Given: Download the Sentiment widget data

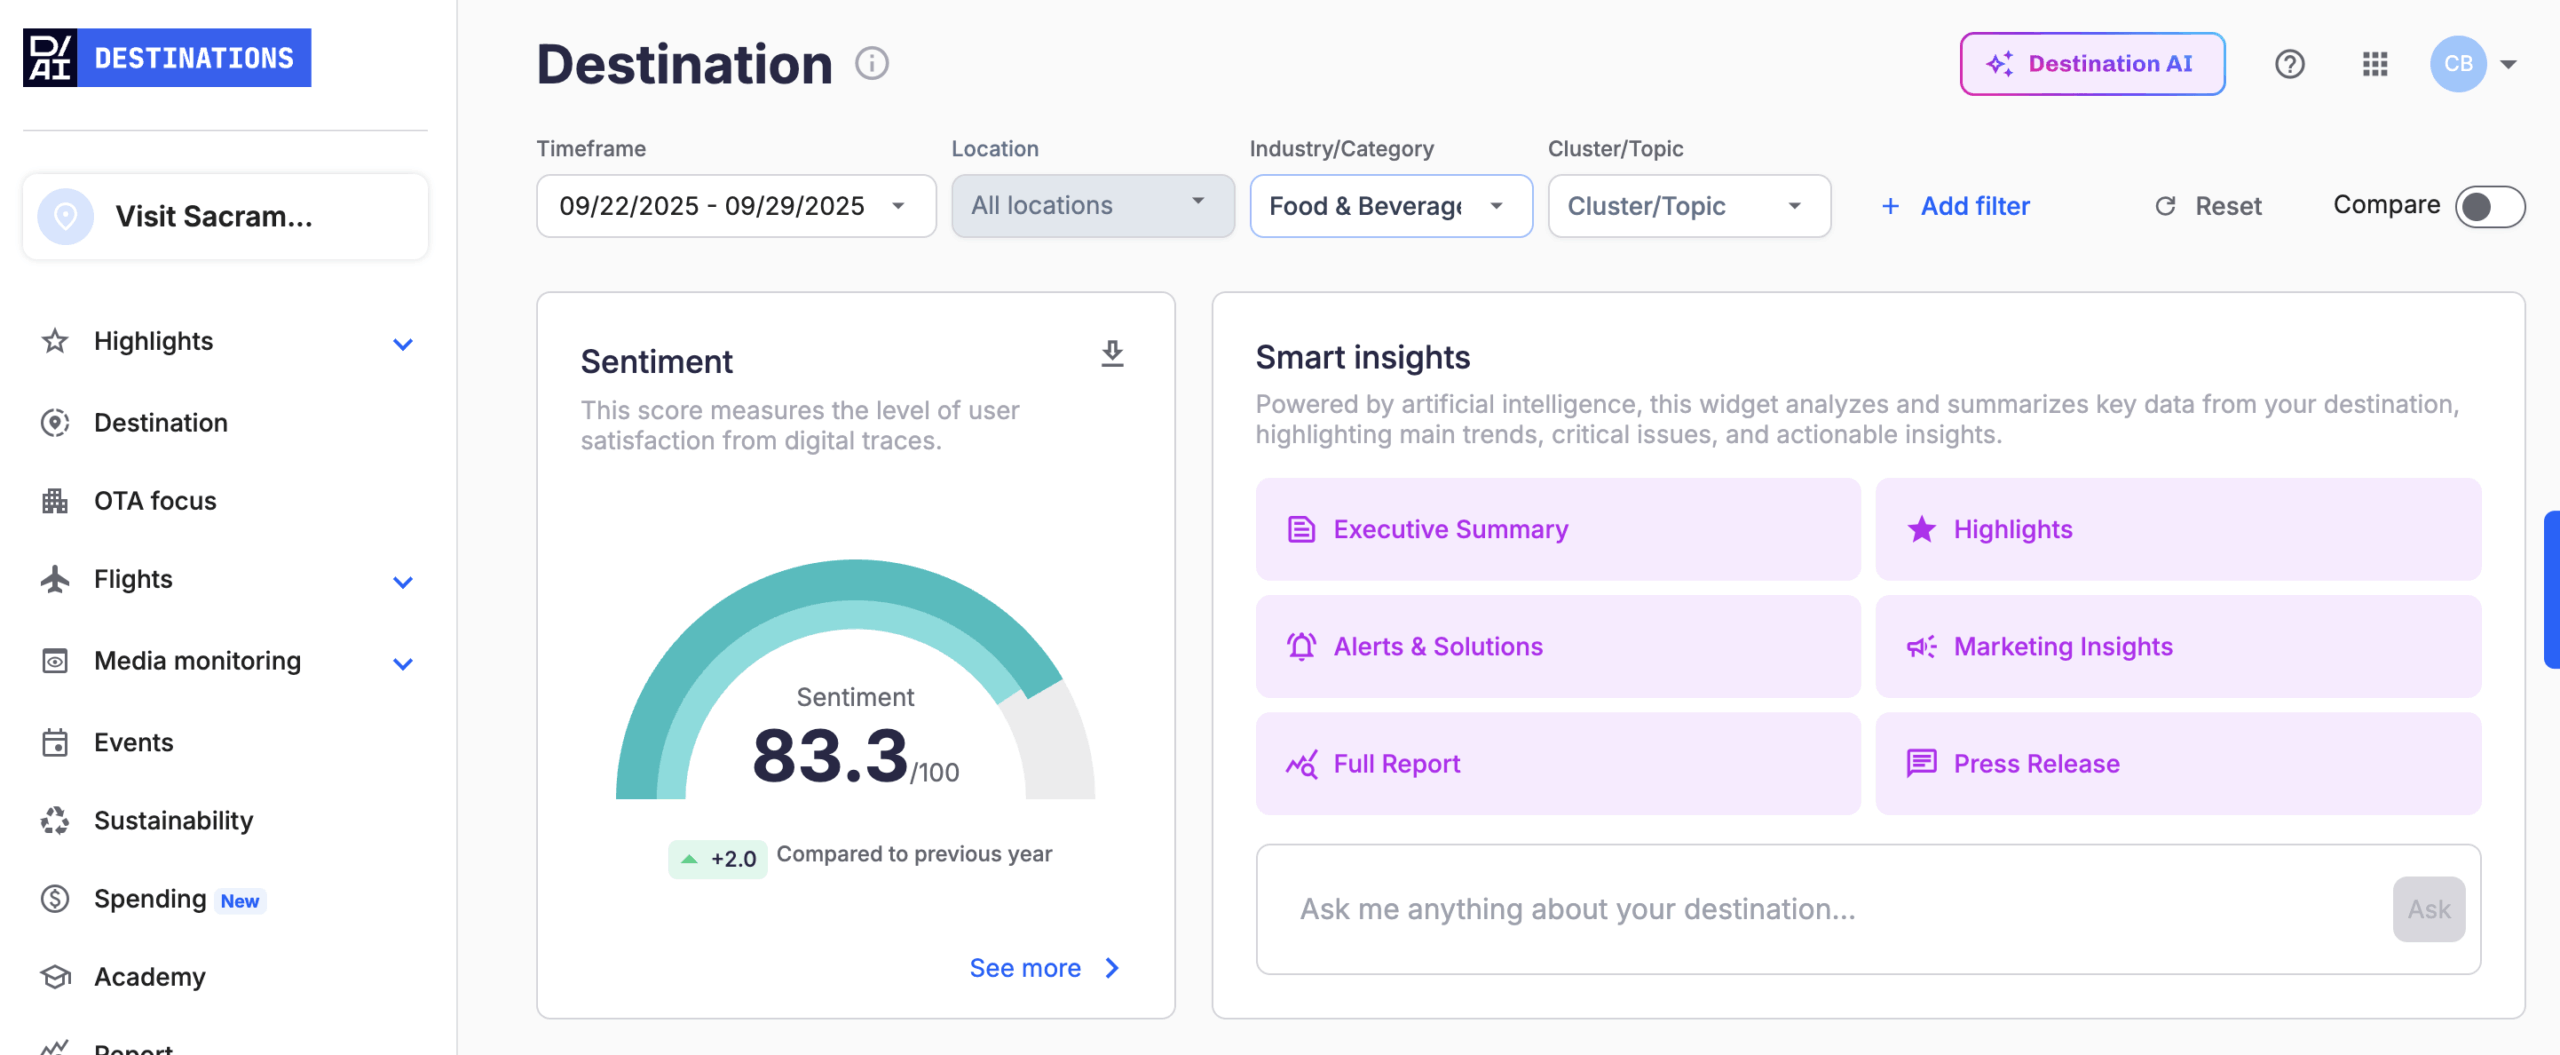Looking at the screenshot, I should click(x=1112, y=354).
